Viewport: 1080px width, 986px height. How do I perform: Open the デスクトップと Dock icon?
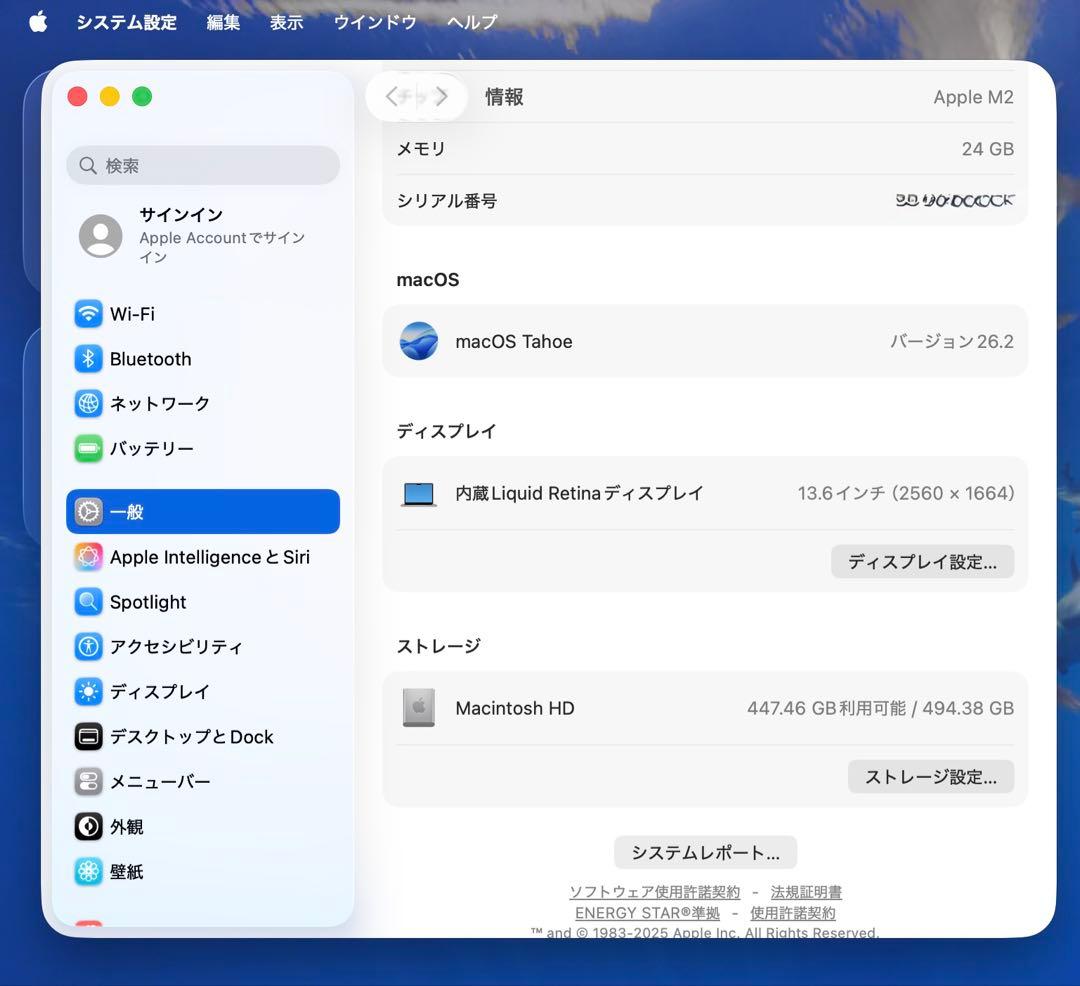pos(88,737)
